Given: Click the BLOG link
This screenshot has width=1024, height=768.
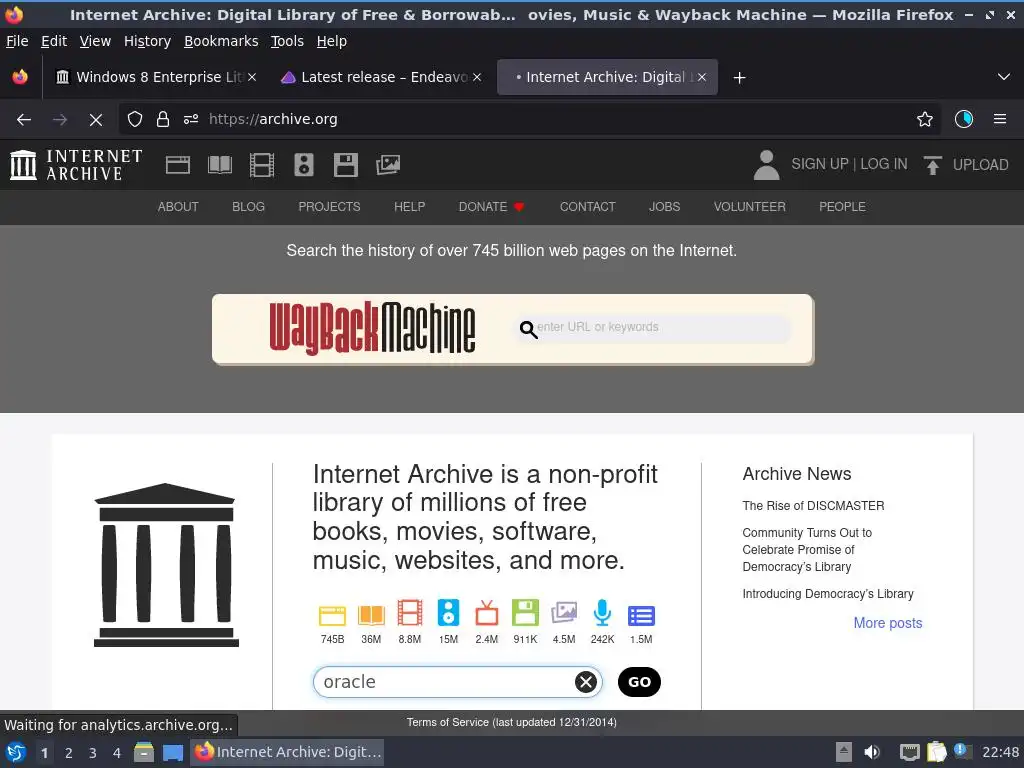Looking at the screenshot, I should click(248, 207).
